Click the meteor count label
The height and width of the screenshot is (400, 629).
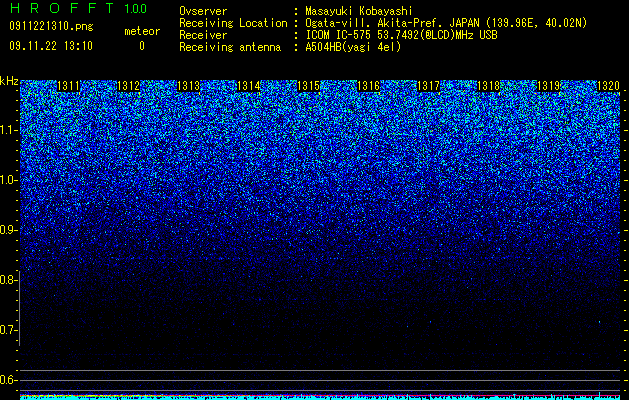click(x=142, y=31)
